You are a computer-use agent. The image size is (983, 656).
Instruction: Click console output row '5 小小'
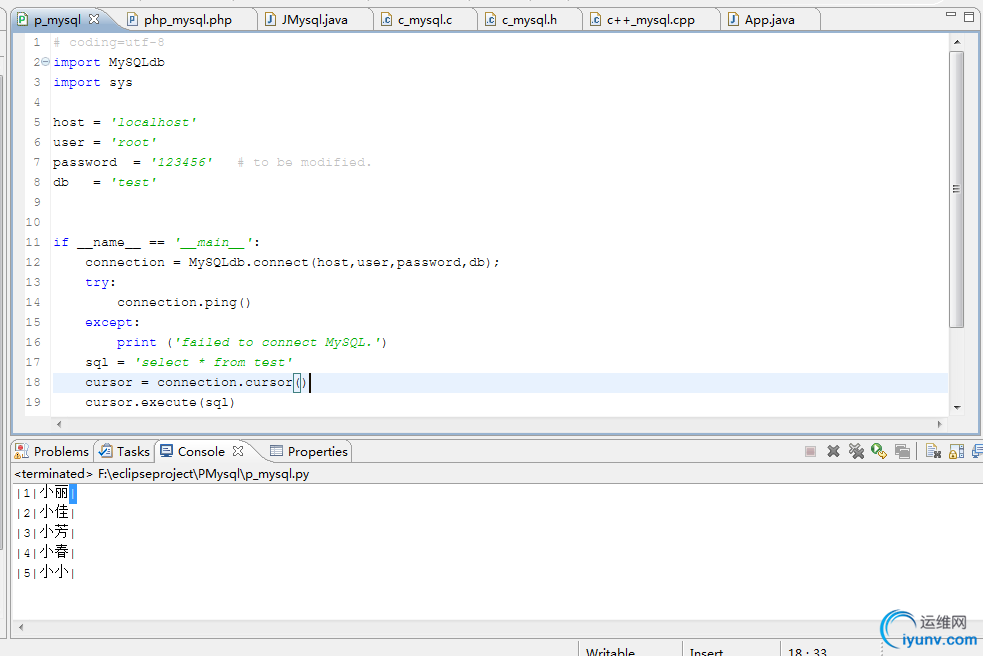point(46,573)
